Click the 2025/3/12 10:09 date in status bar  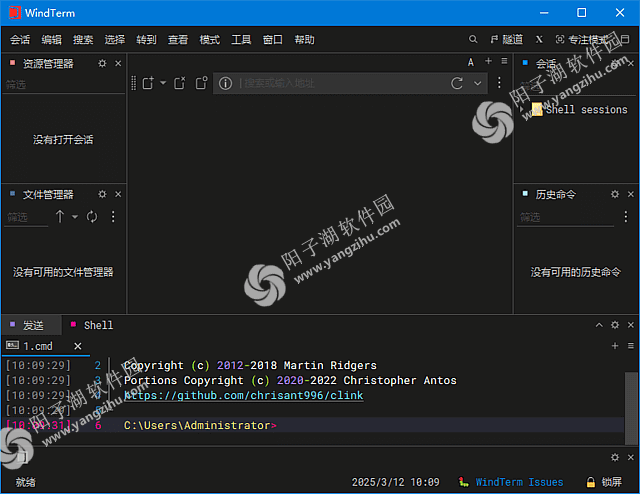[x=396, y=482]
